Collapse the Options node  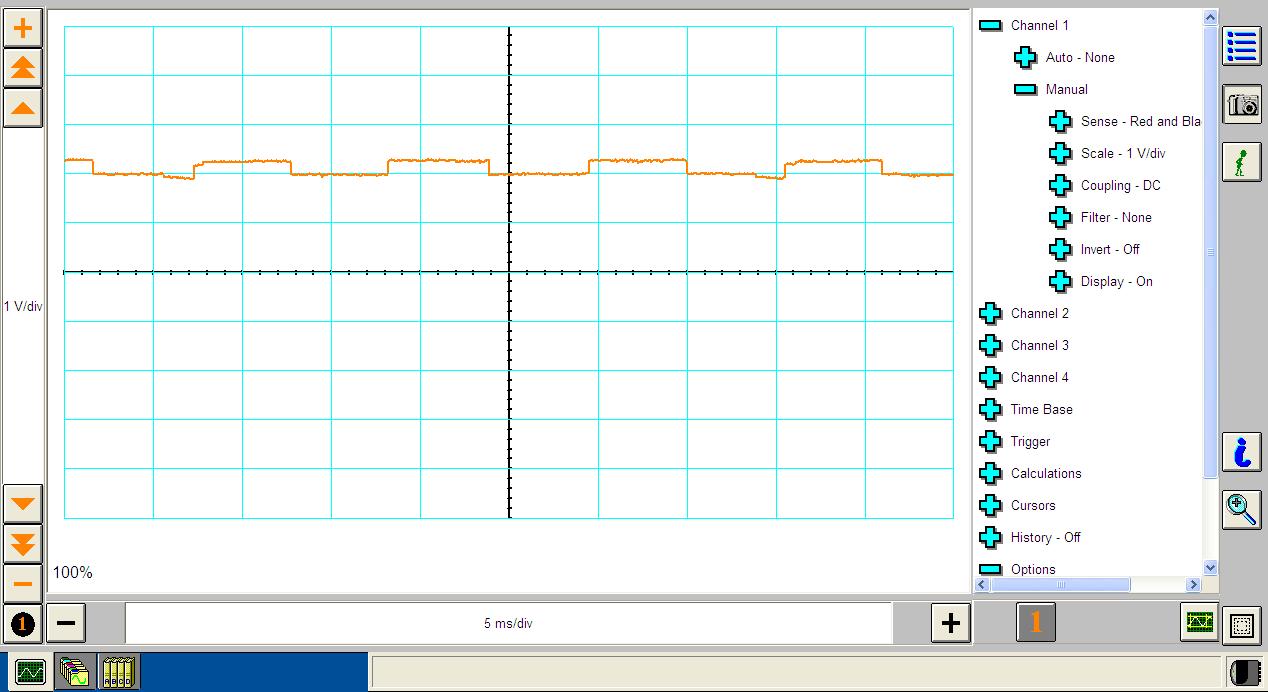pyautogui.click(x=990, y=569)
